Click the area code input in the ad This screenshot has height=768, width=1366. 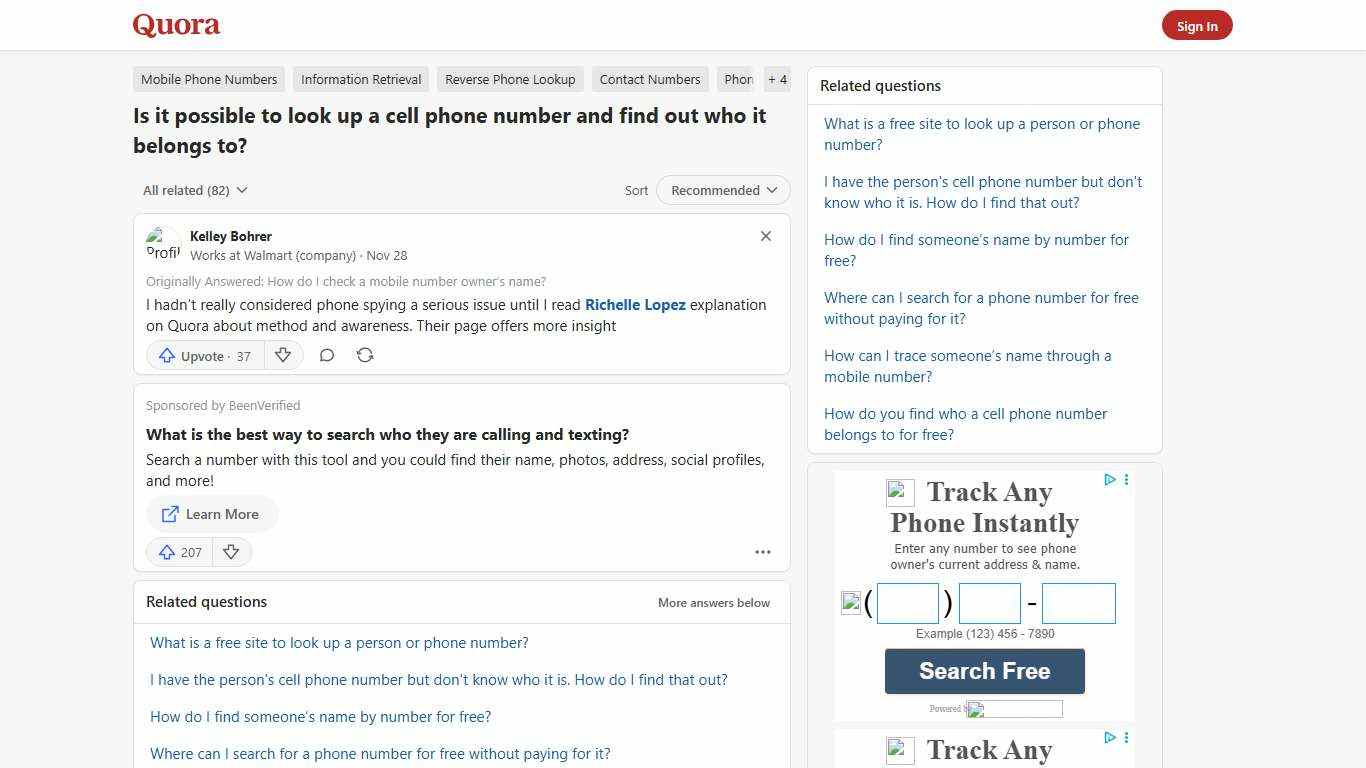click(907, 602)
